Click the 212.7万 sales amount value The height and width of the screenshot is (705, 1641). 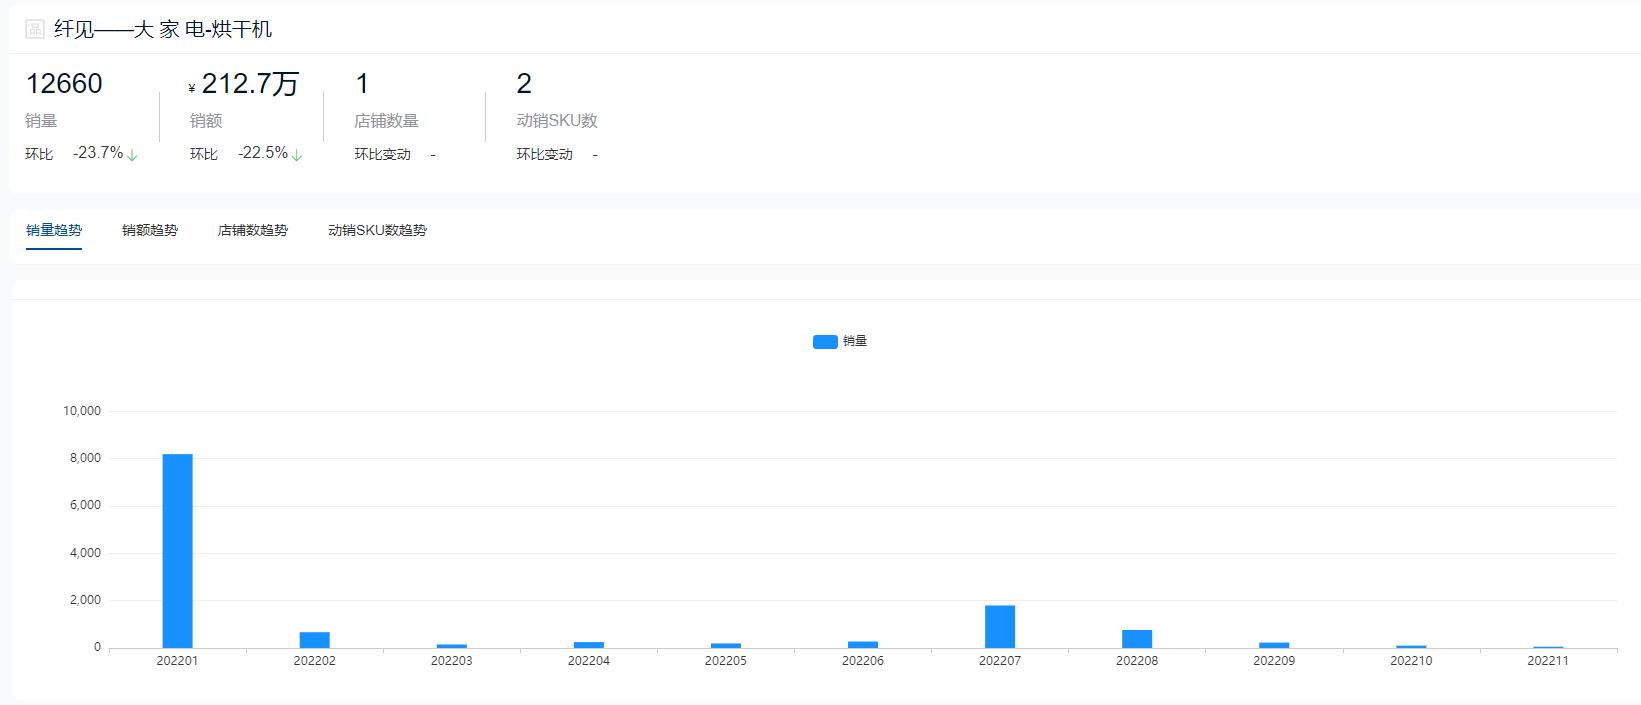[x=250, y=84]
